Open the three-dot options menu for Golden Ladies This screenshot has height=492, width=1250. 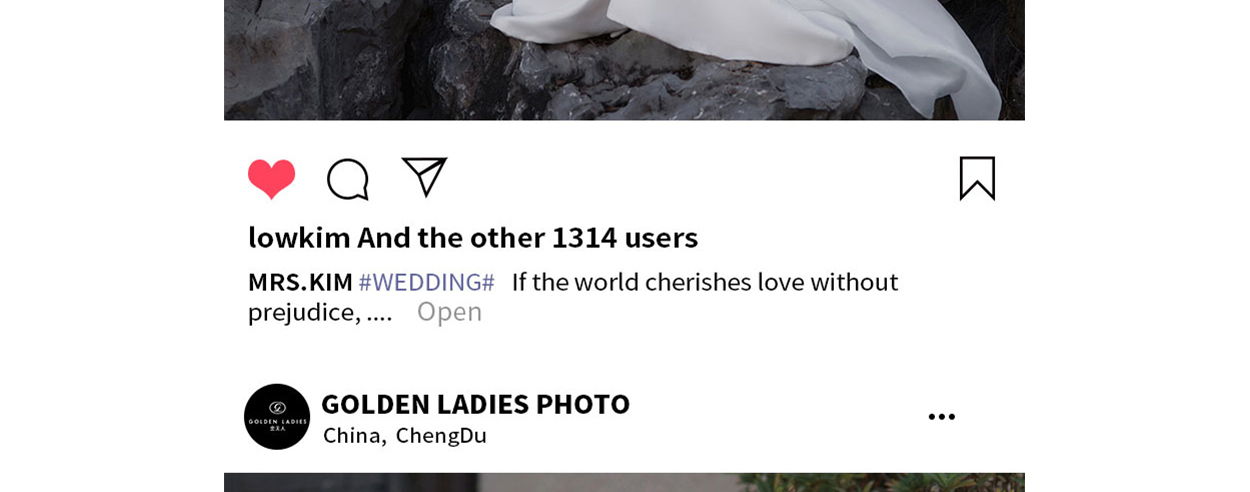941,417
